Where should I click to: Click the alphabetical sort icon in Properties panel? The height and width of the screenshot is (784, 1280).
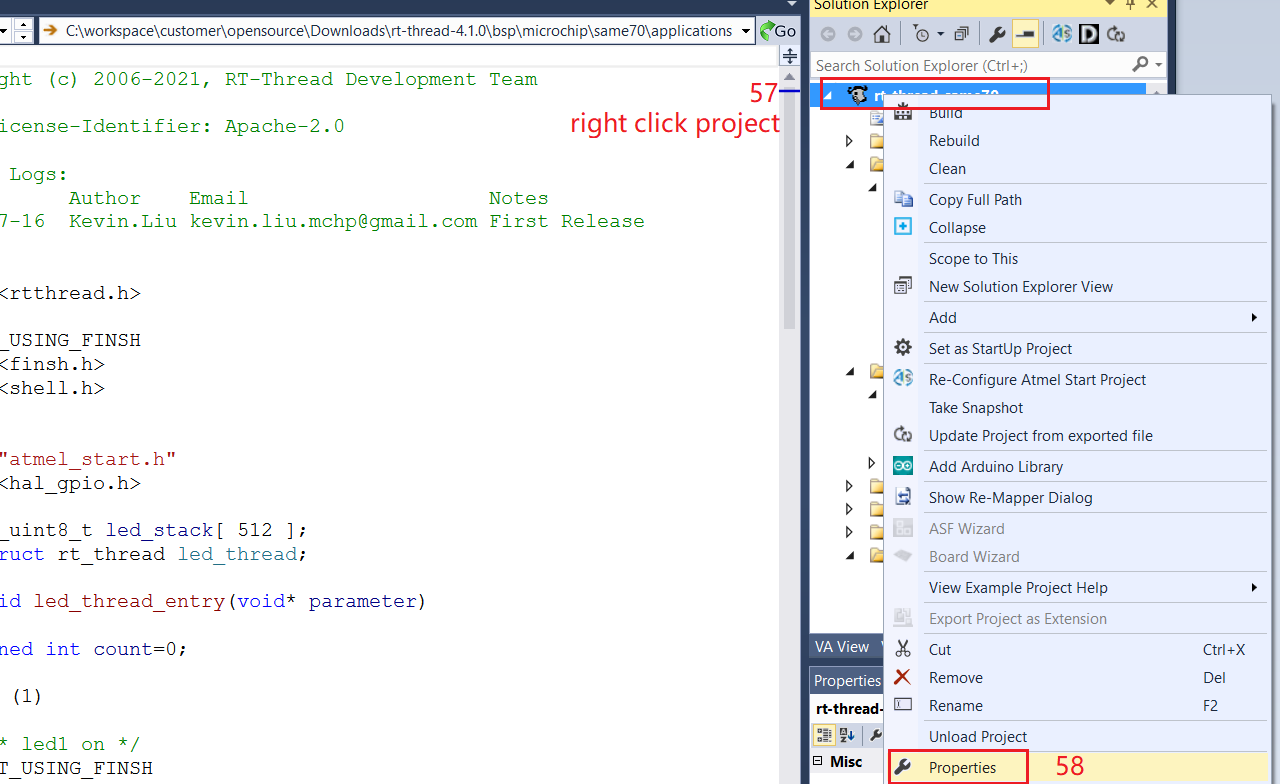(847, 735)
